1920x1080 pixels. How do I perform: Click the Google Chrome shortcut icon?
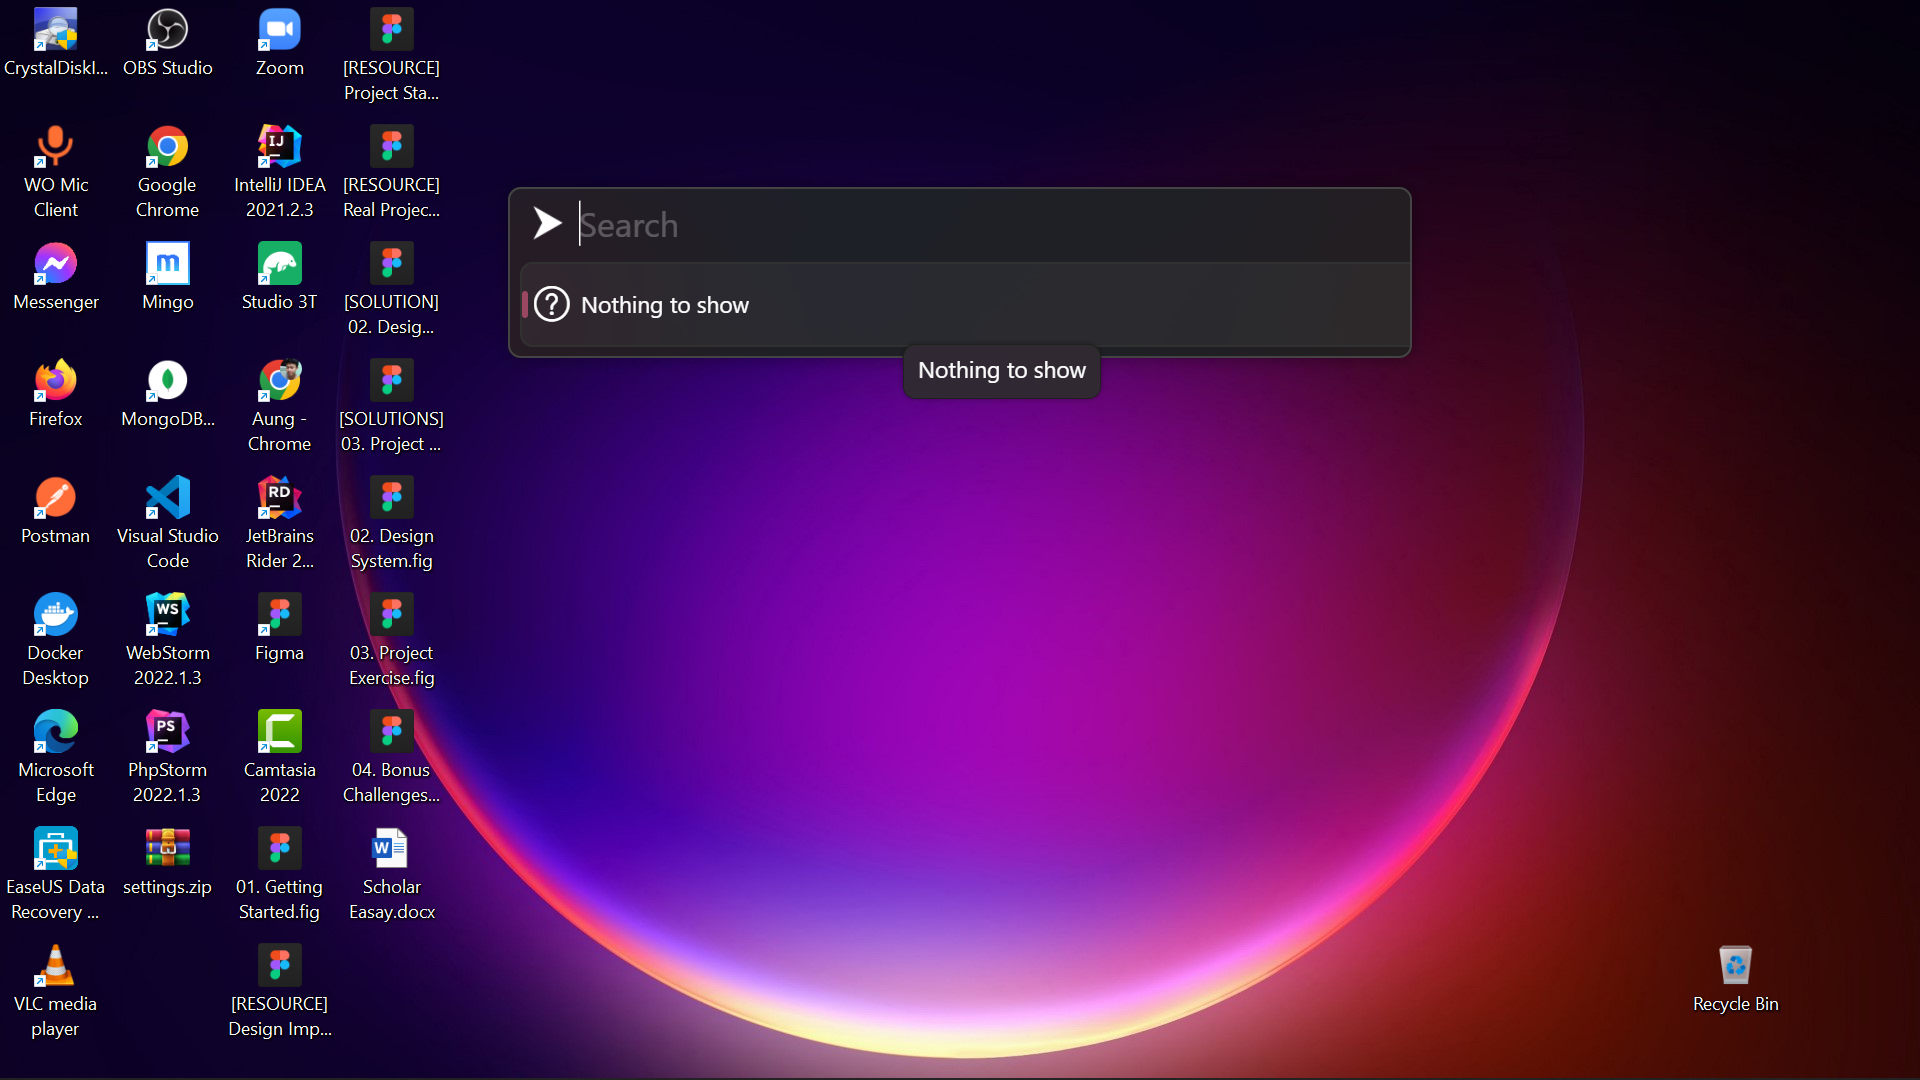tap(167, 147)
